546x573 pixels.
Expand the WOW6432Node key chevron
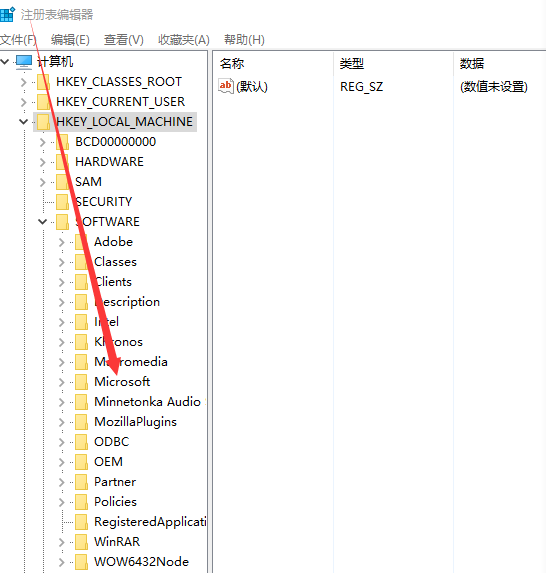62,562
